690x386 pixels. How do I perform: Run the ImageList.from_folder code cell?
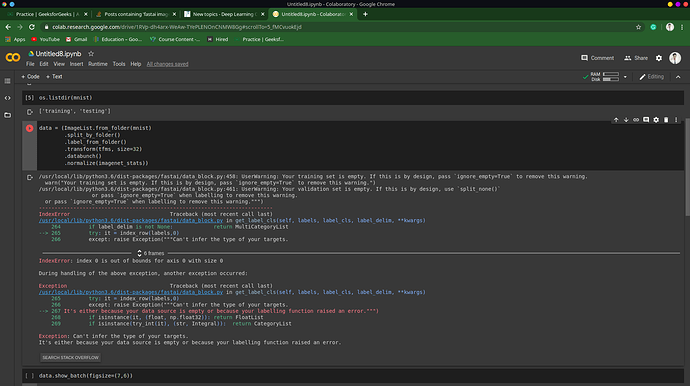pyautogui.click(x=29, y=128)
